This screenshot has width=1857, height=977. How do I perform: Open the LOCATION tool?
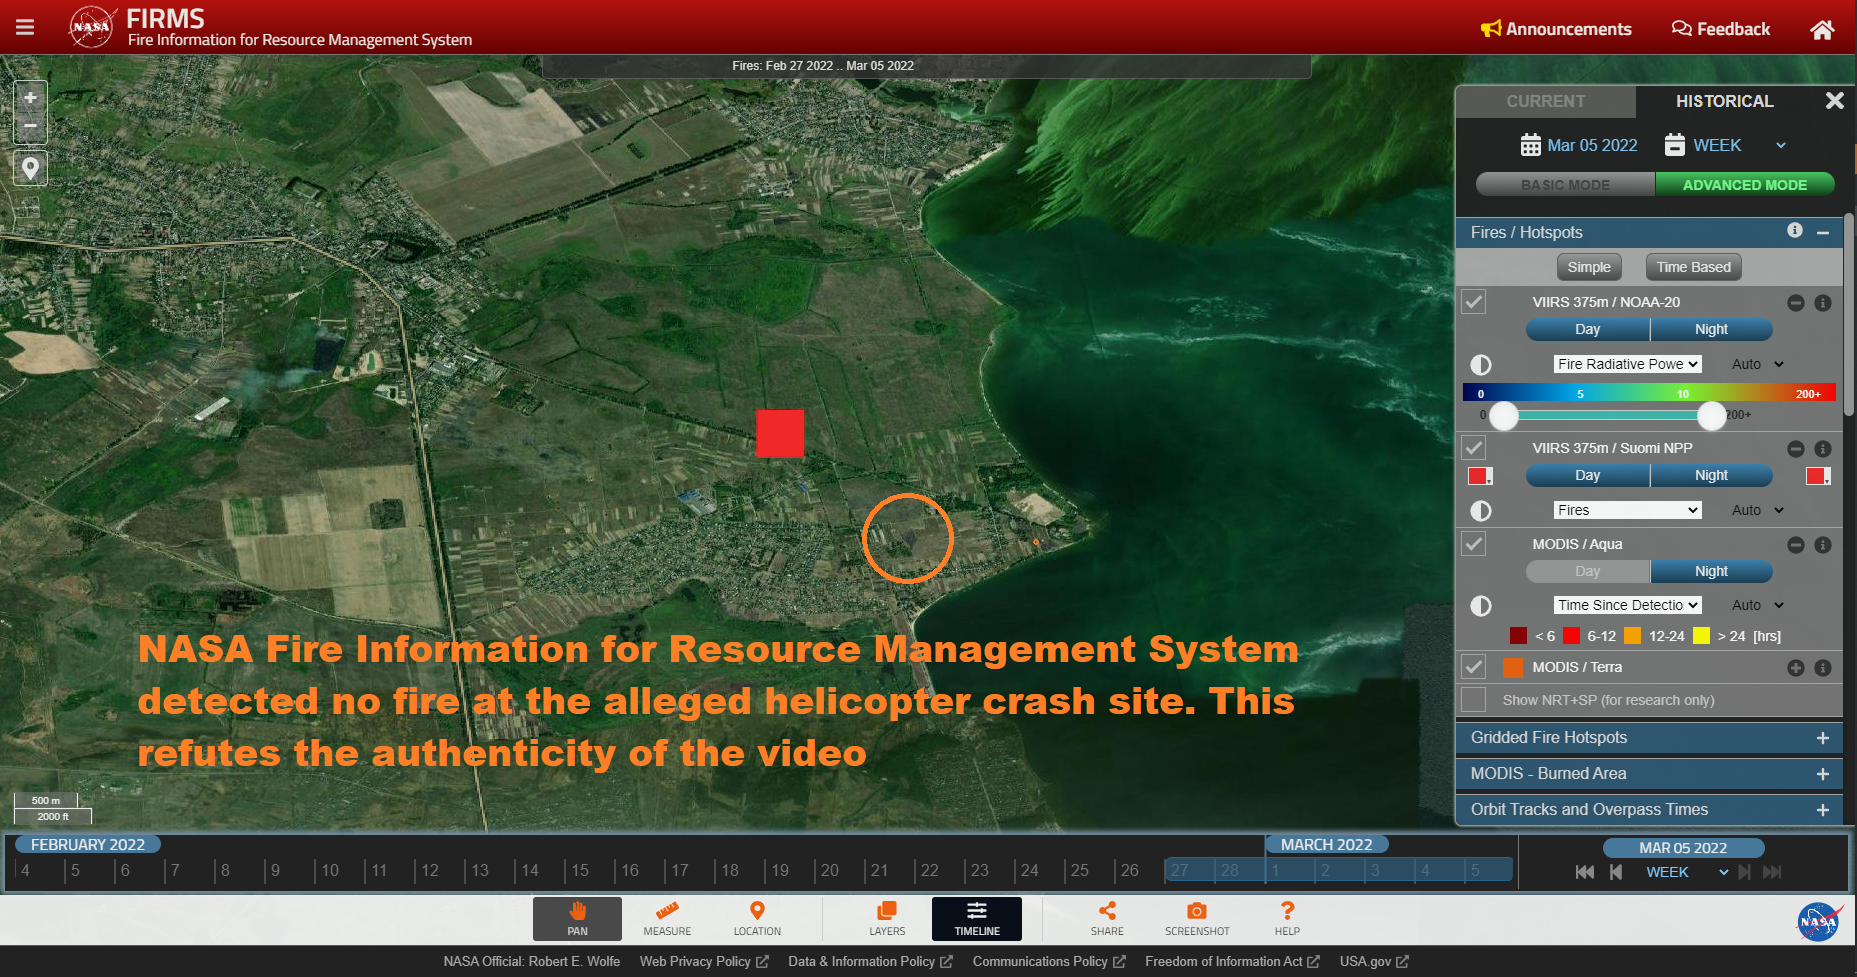pos(757,918)
